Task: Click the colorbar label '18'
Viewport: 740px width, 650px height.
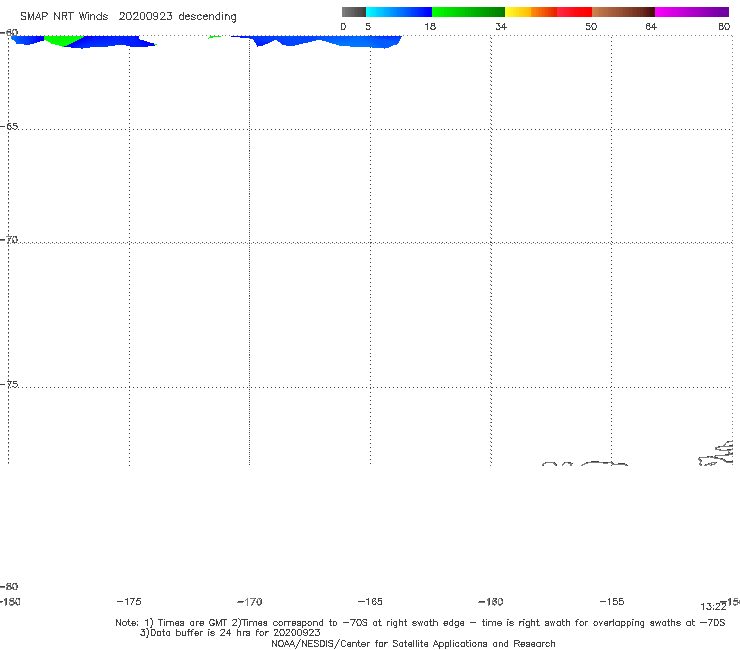Action: click(x=430, y=27)
